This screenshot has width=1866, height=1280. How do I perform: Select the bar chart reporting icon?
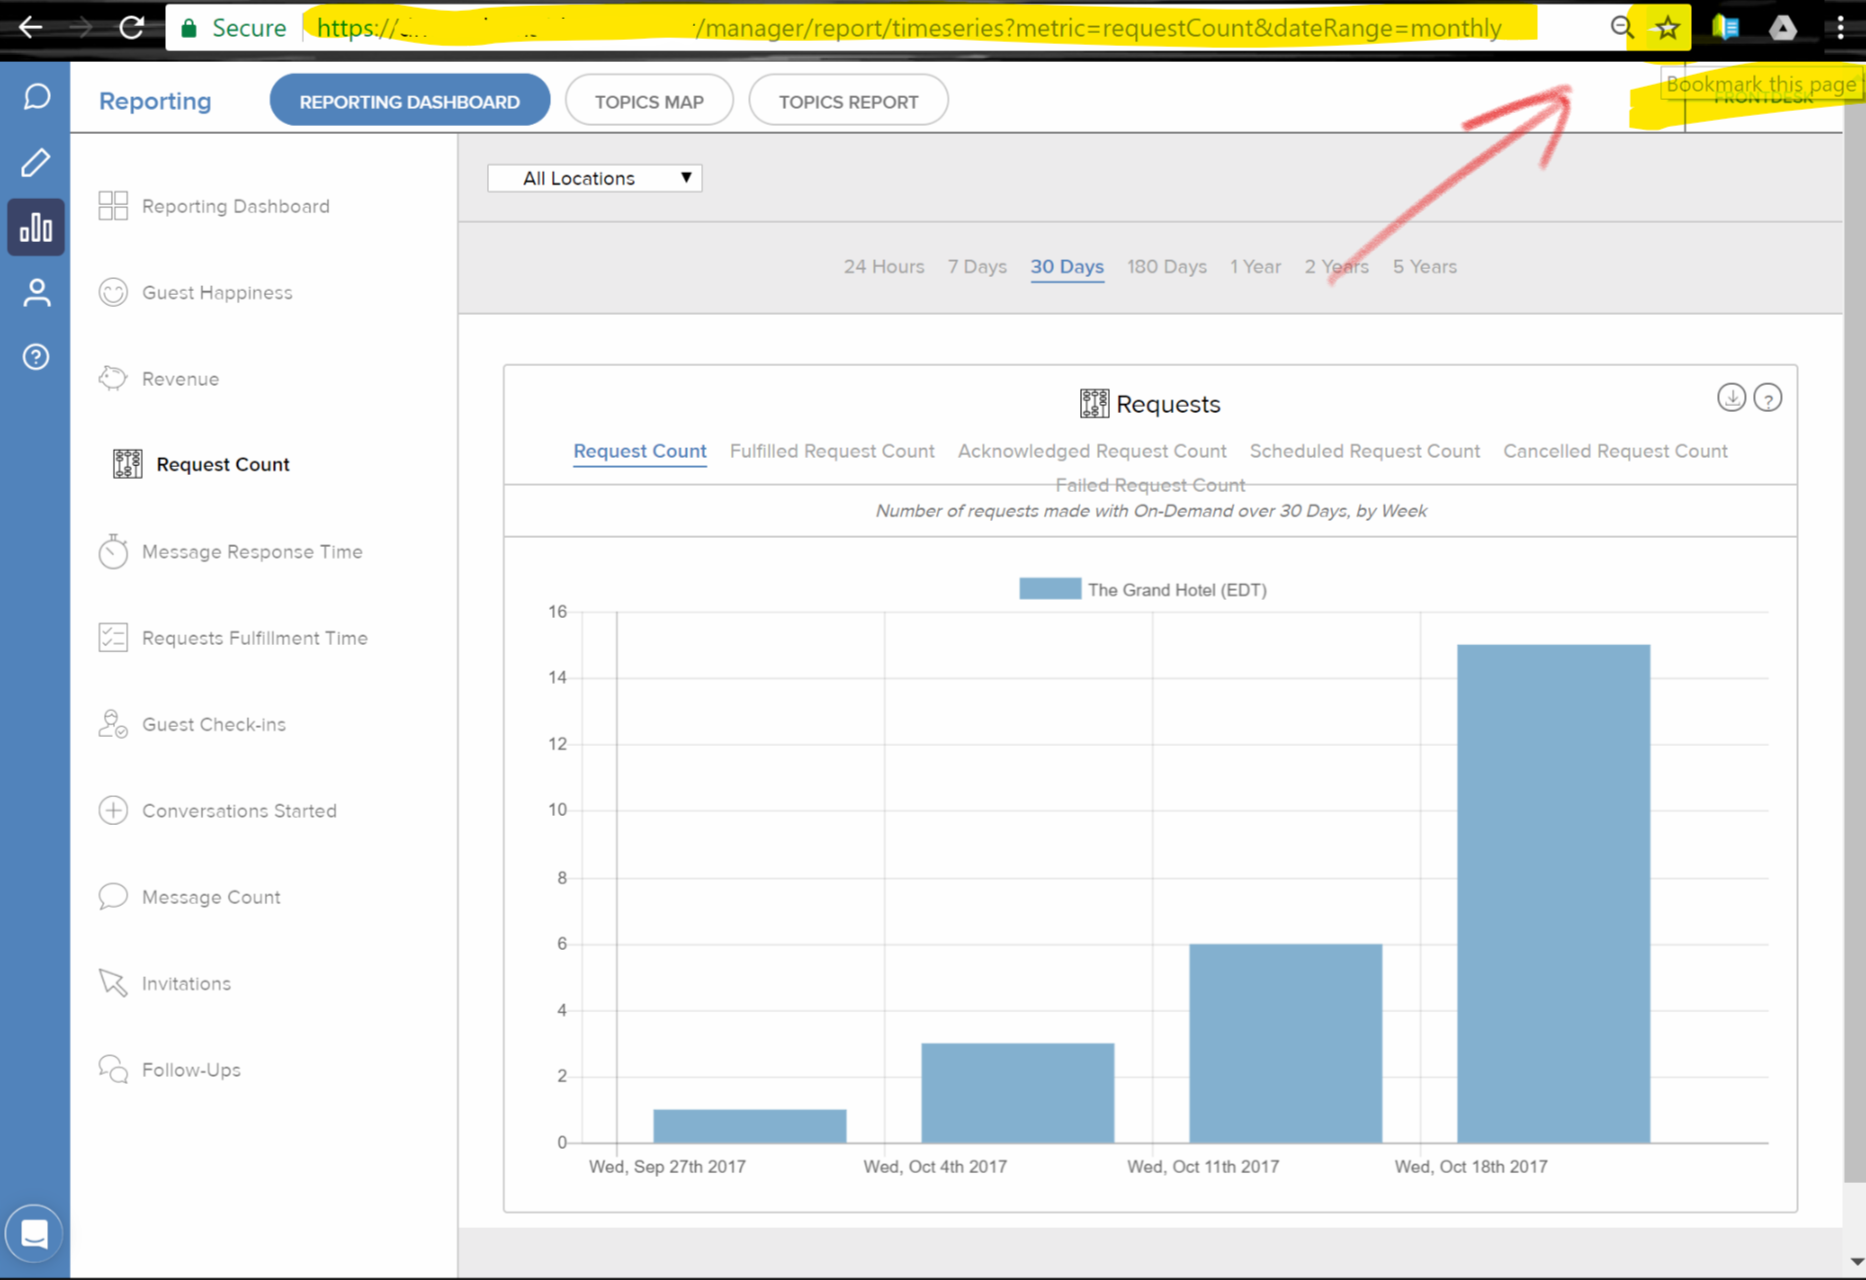(36, 227)
